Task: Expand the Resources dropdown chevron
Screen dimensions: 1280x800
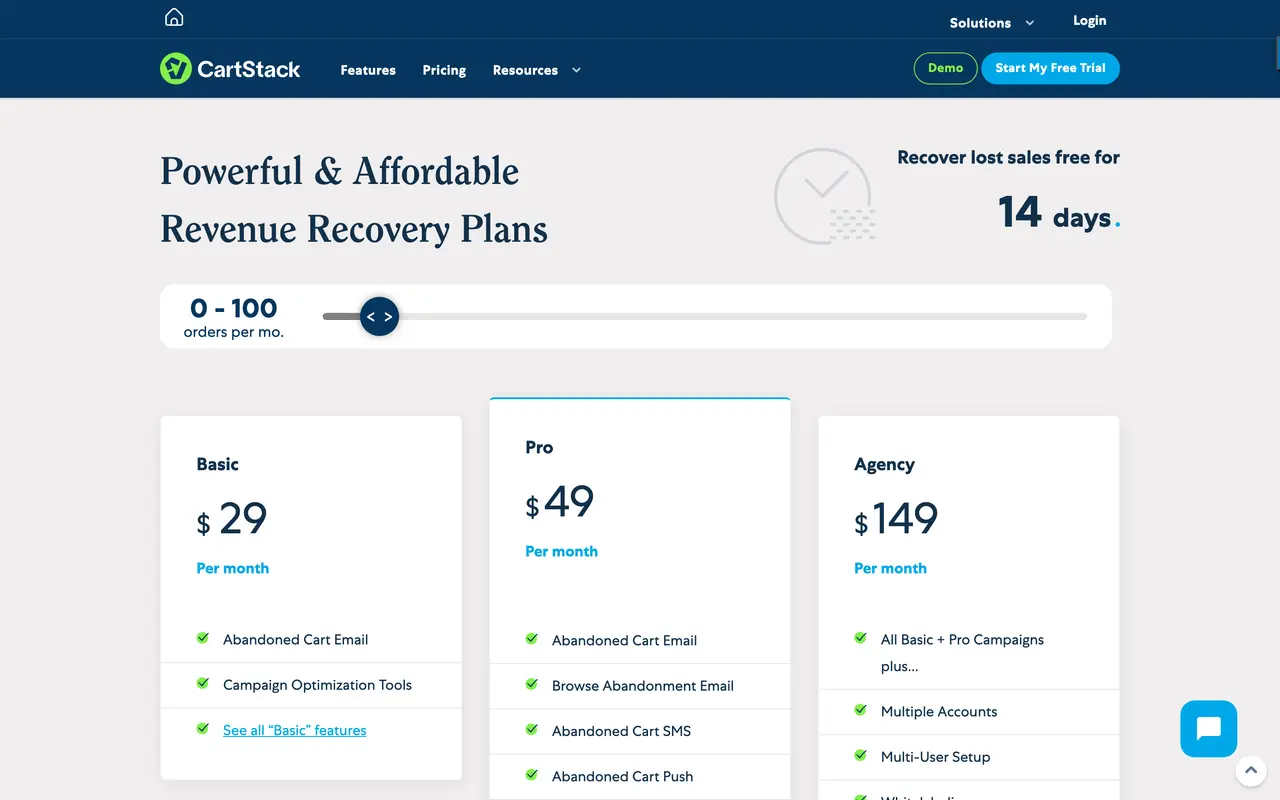Action: click(x=576, y=70)
